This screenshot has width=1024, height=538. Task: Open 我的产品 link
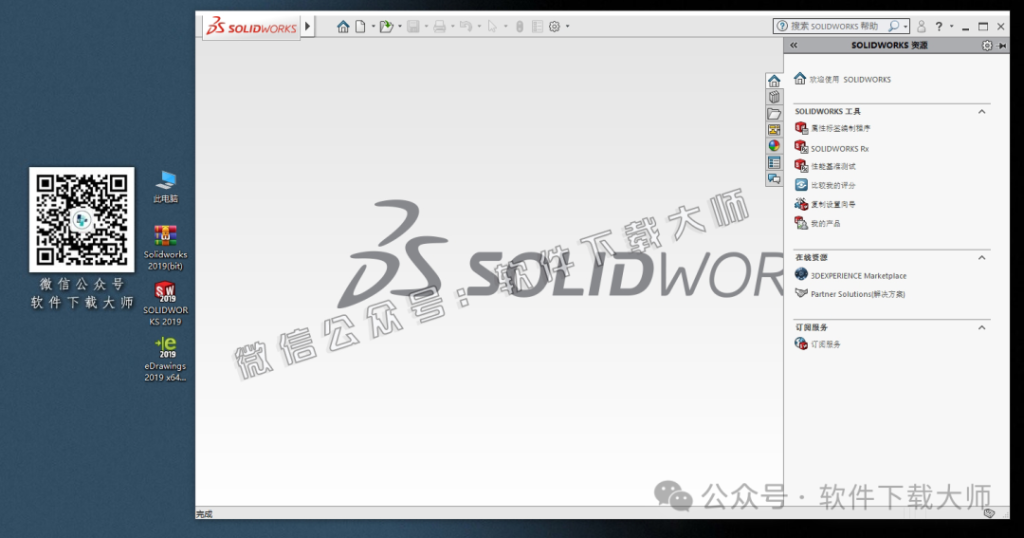tap(825, 223)
